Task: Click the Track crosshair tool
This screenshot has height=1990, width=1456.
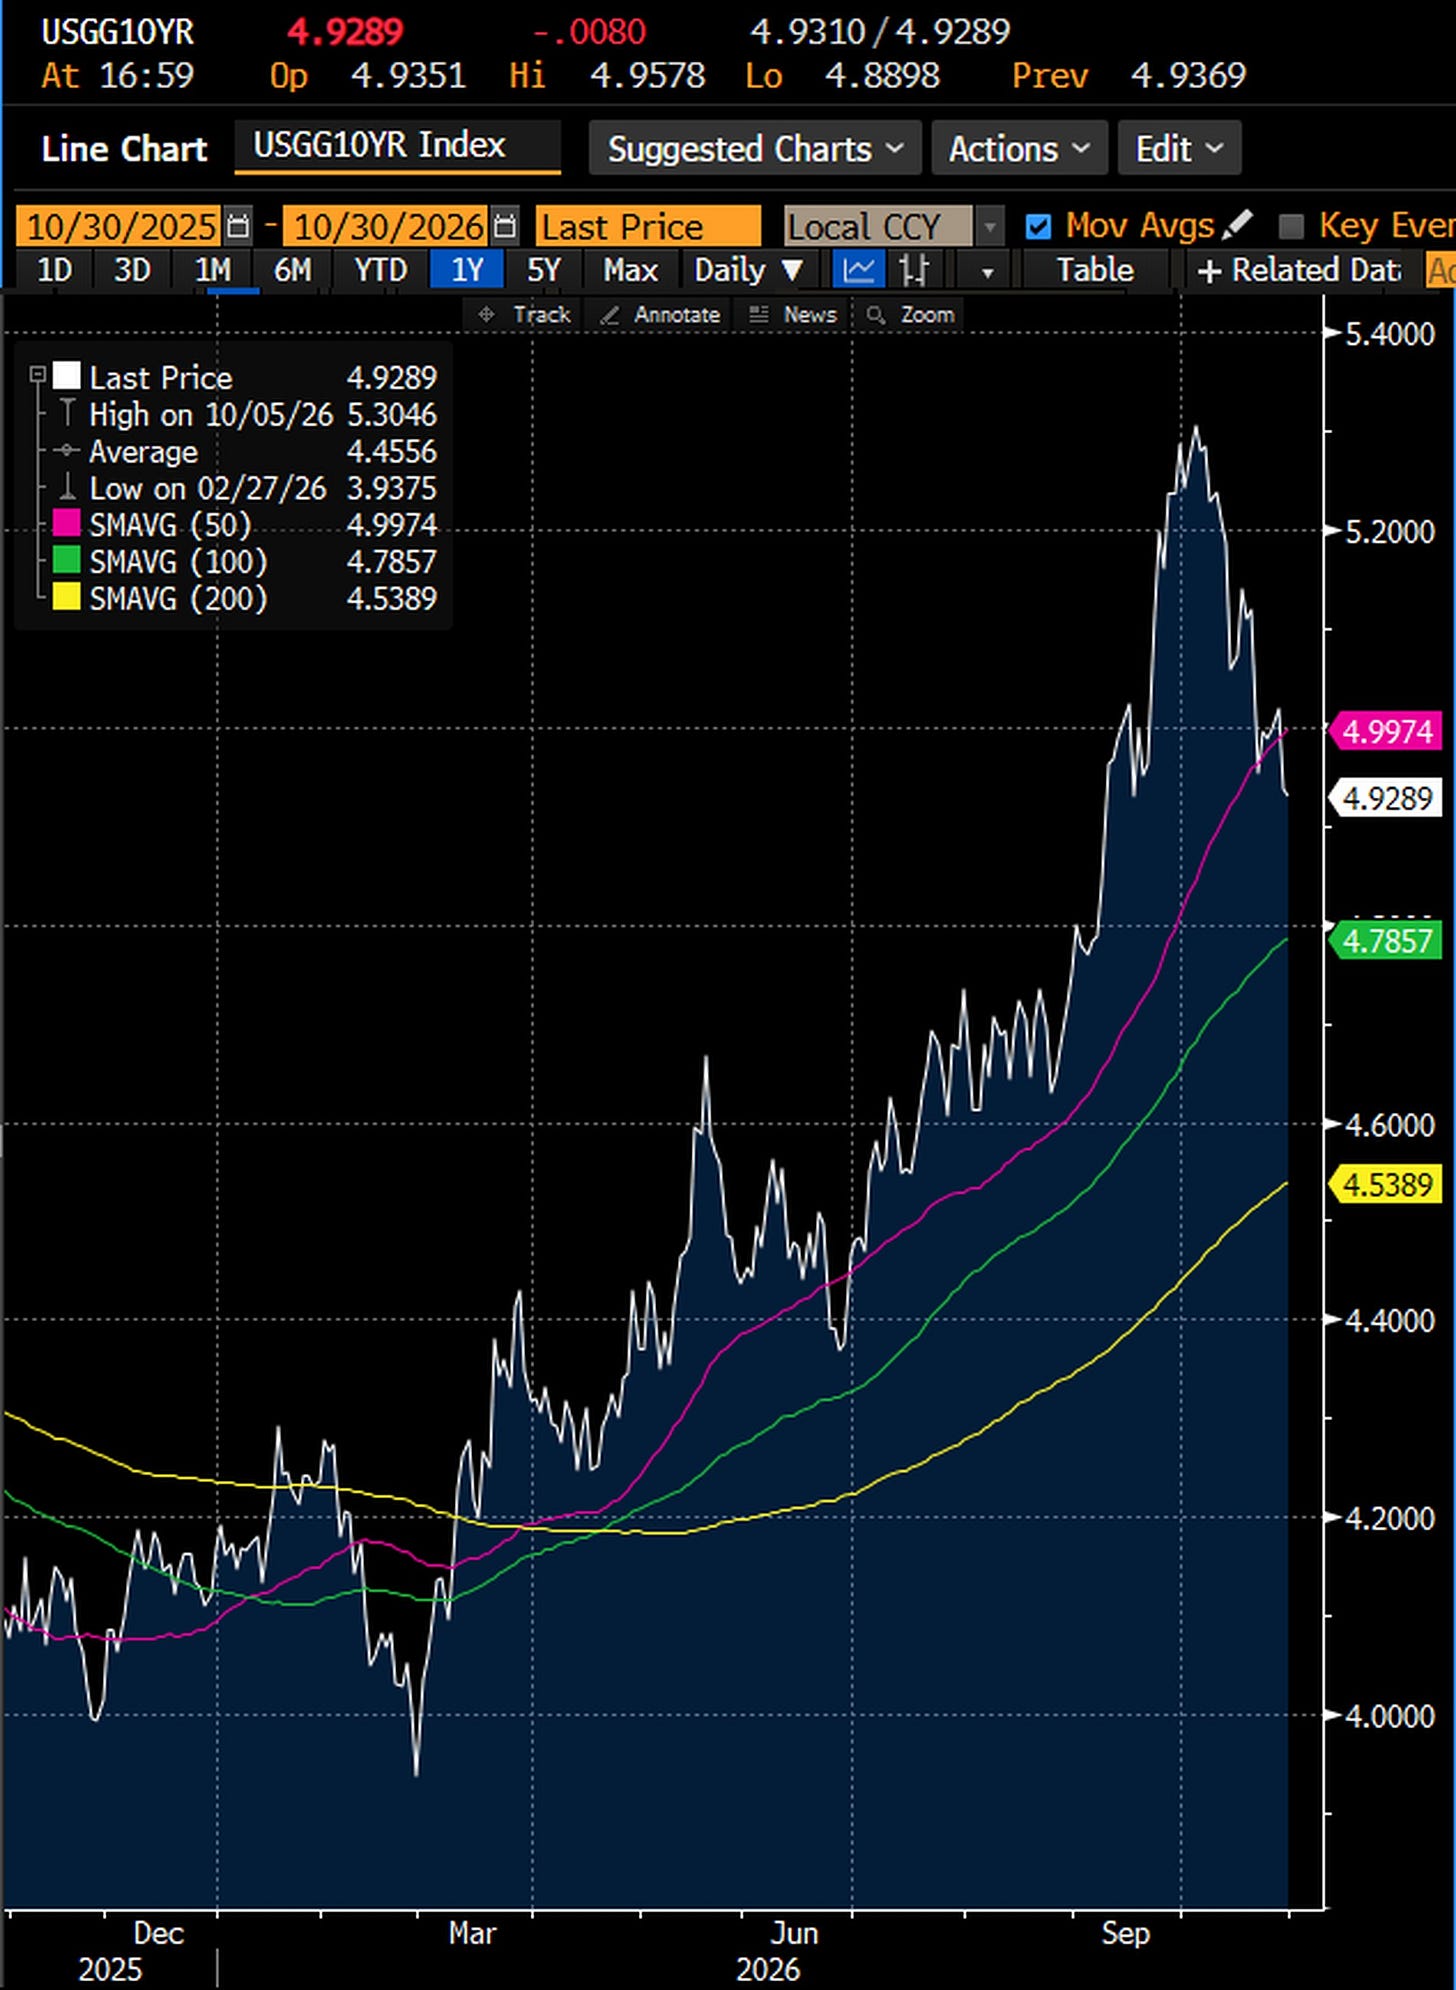Action: click(524, 315)
